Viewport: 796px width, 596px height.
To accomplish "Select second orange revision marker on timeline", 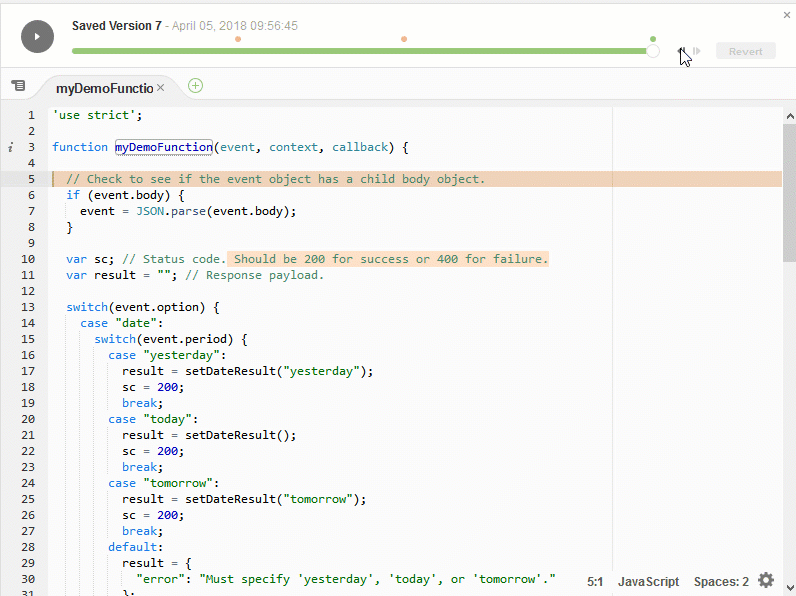I will (x=404, y=40).
